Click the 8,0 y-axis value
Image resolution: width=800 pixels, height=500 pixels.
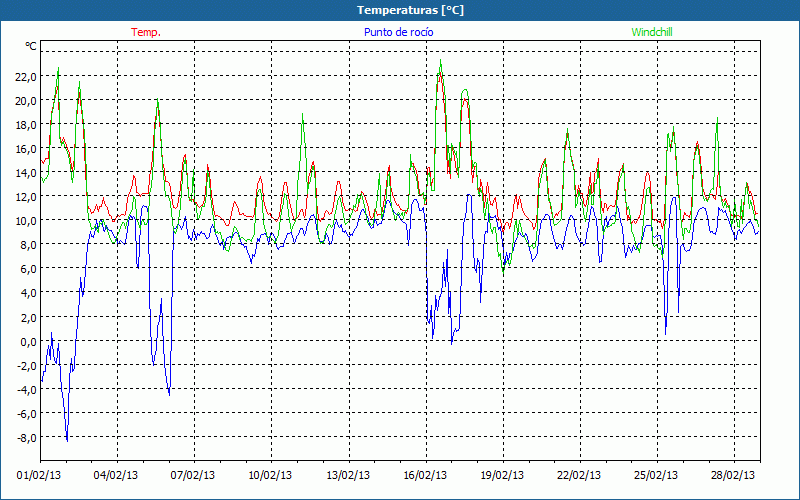29,244
